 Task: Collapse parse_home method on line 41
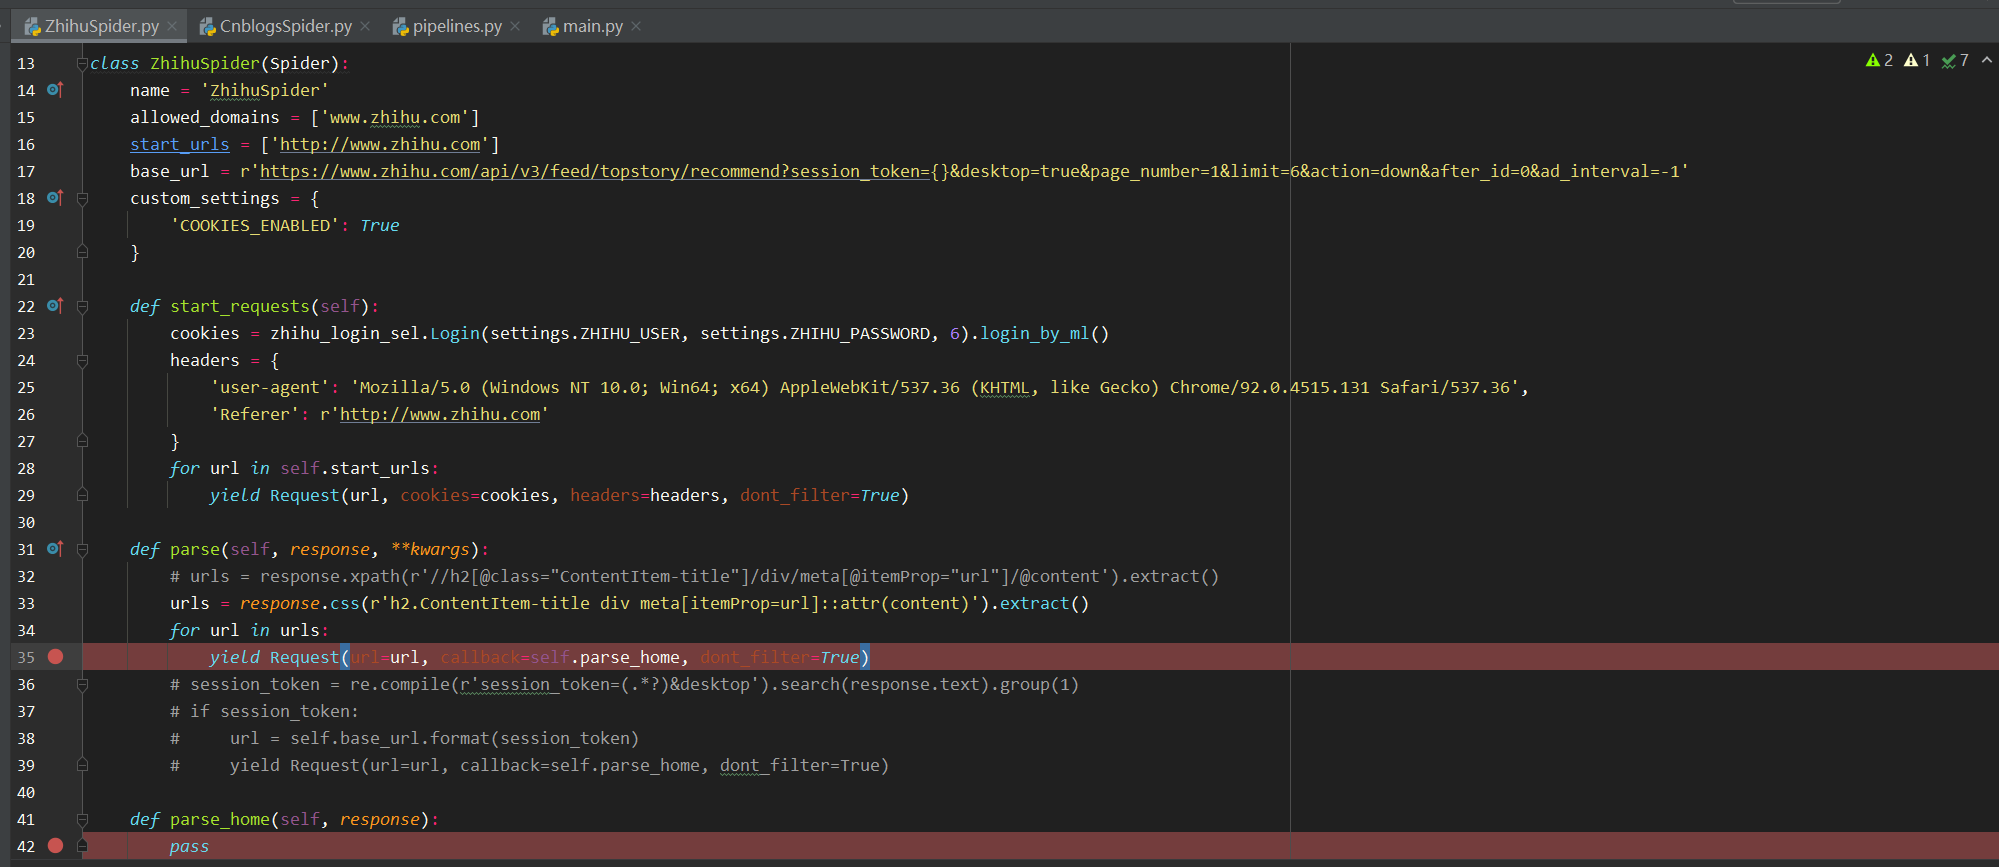pos(82,819)
